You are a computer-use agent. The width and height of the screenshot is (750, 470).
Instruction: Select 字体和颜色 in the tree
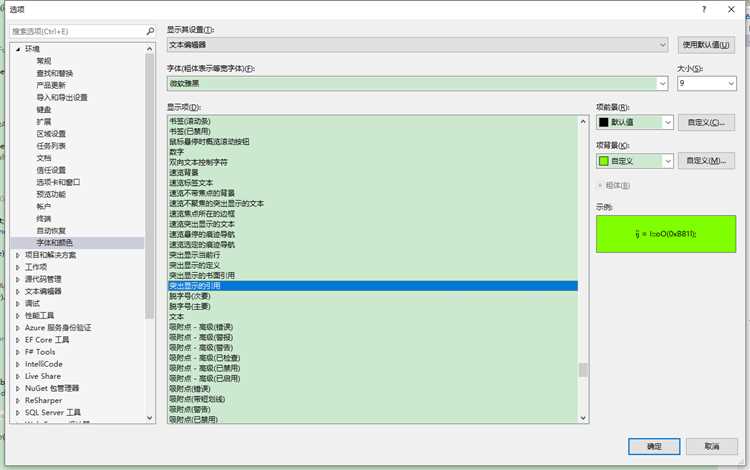point(55,243)
